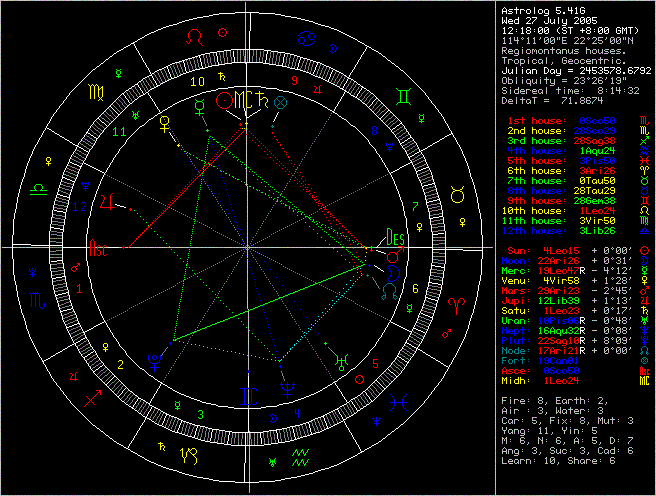Click the red Asc label on the wheel
The height and width of the screenshot is (496, 656).
coord(101,245)
